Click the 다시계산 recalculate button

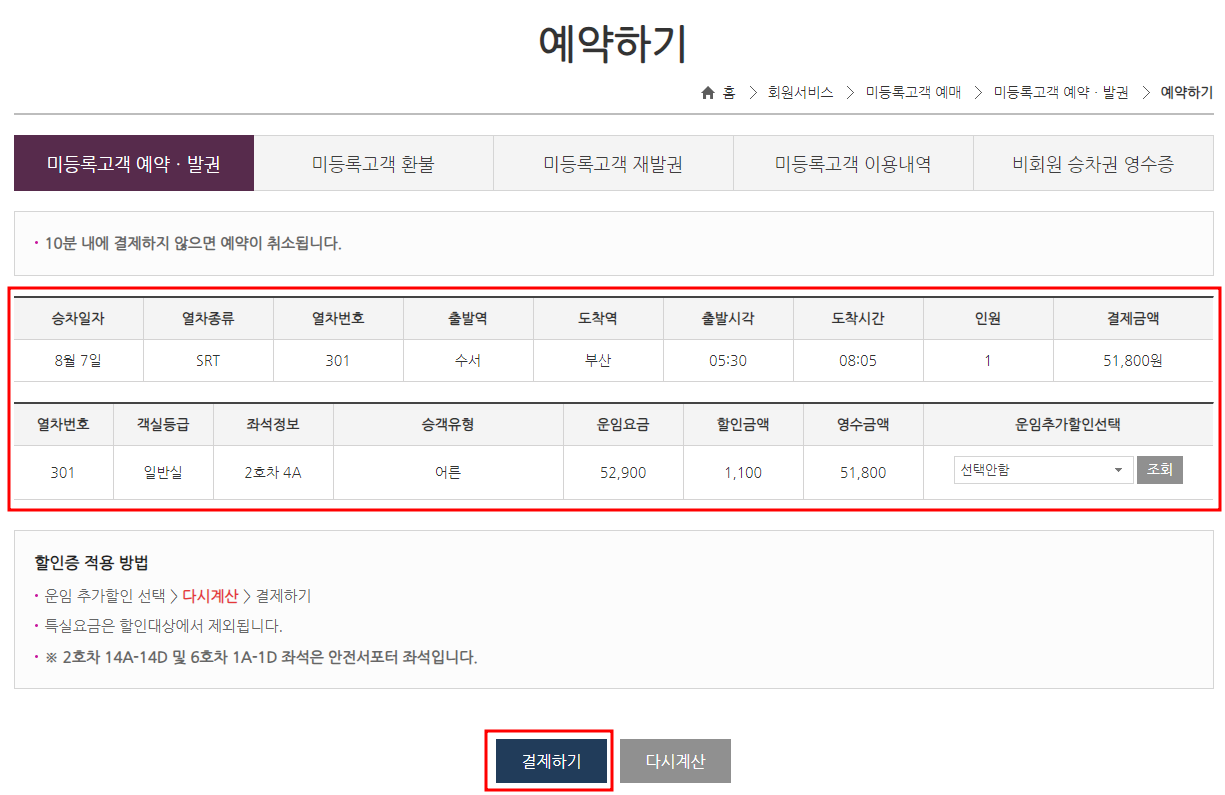tap(675, 760)
